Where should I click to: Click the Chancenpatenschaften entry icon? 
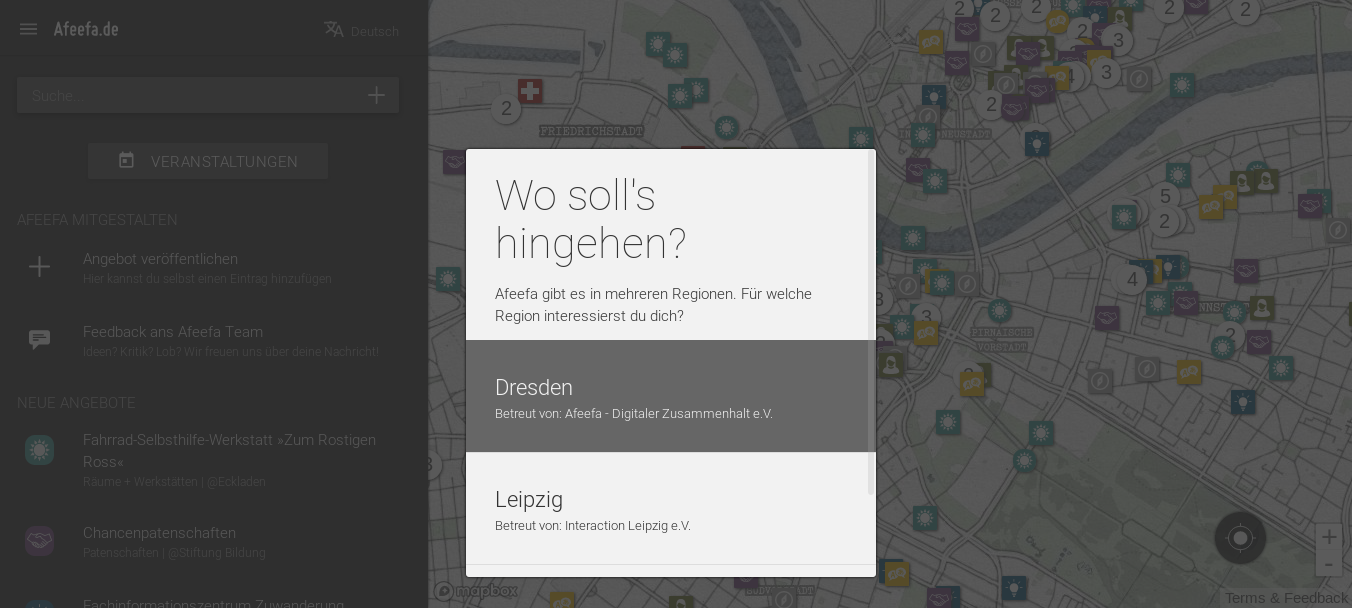(39, 541)
